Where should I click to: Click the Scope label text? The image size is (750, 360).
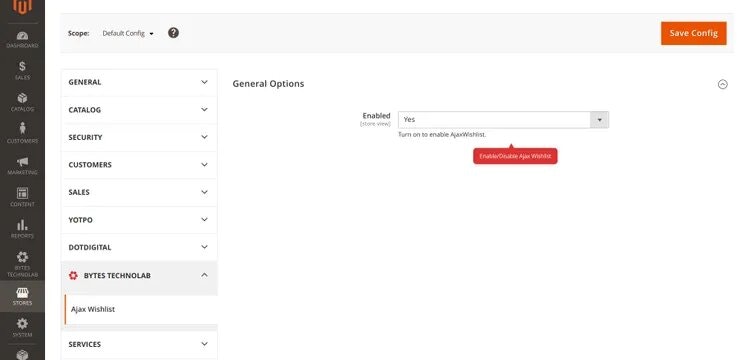coord(78,33)
